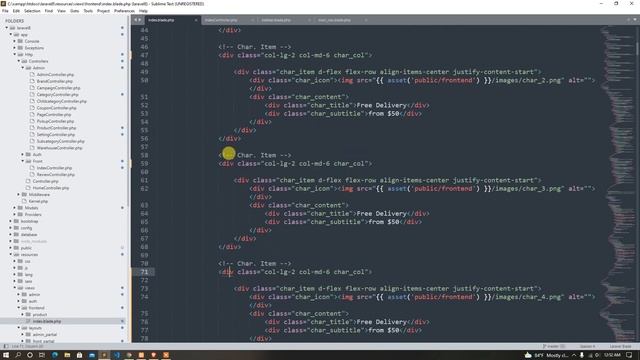Toggle the sidebar icon in the status bar
Screen dimensions: 640x360
[x=6, y=346]
